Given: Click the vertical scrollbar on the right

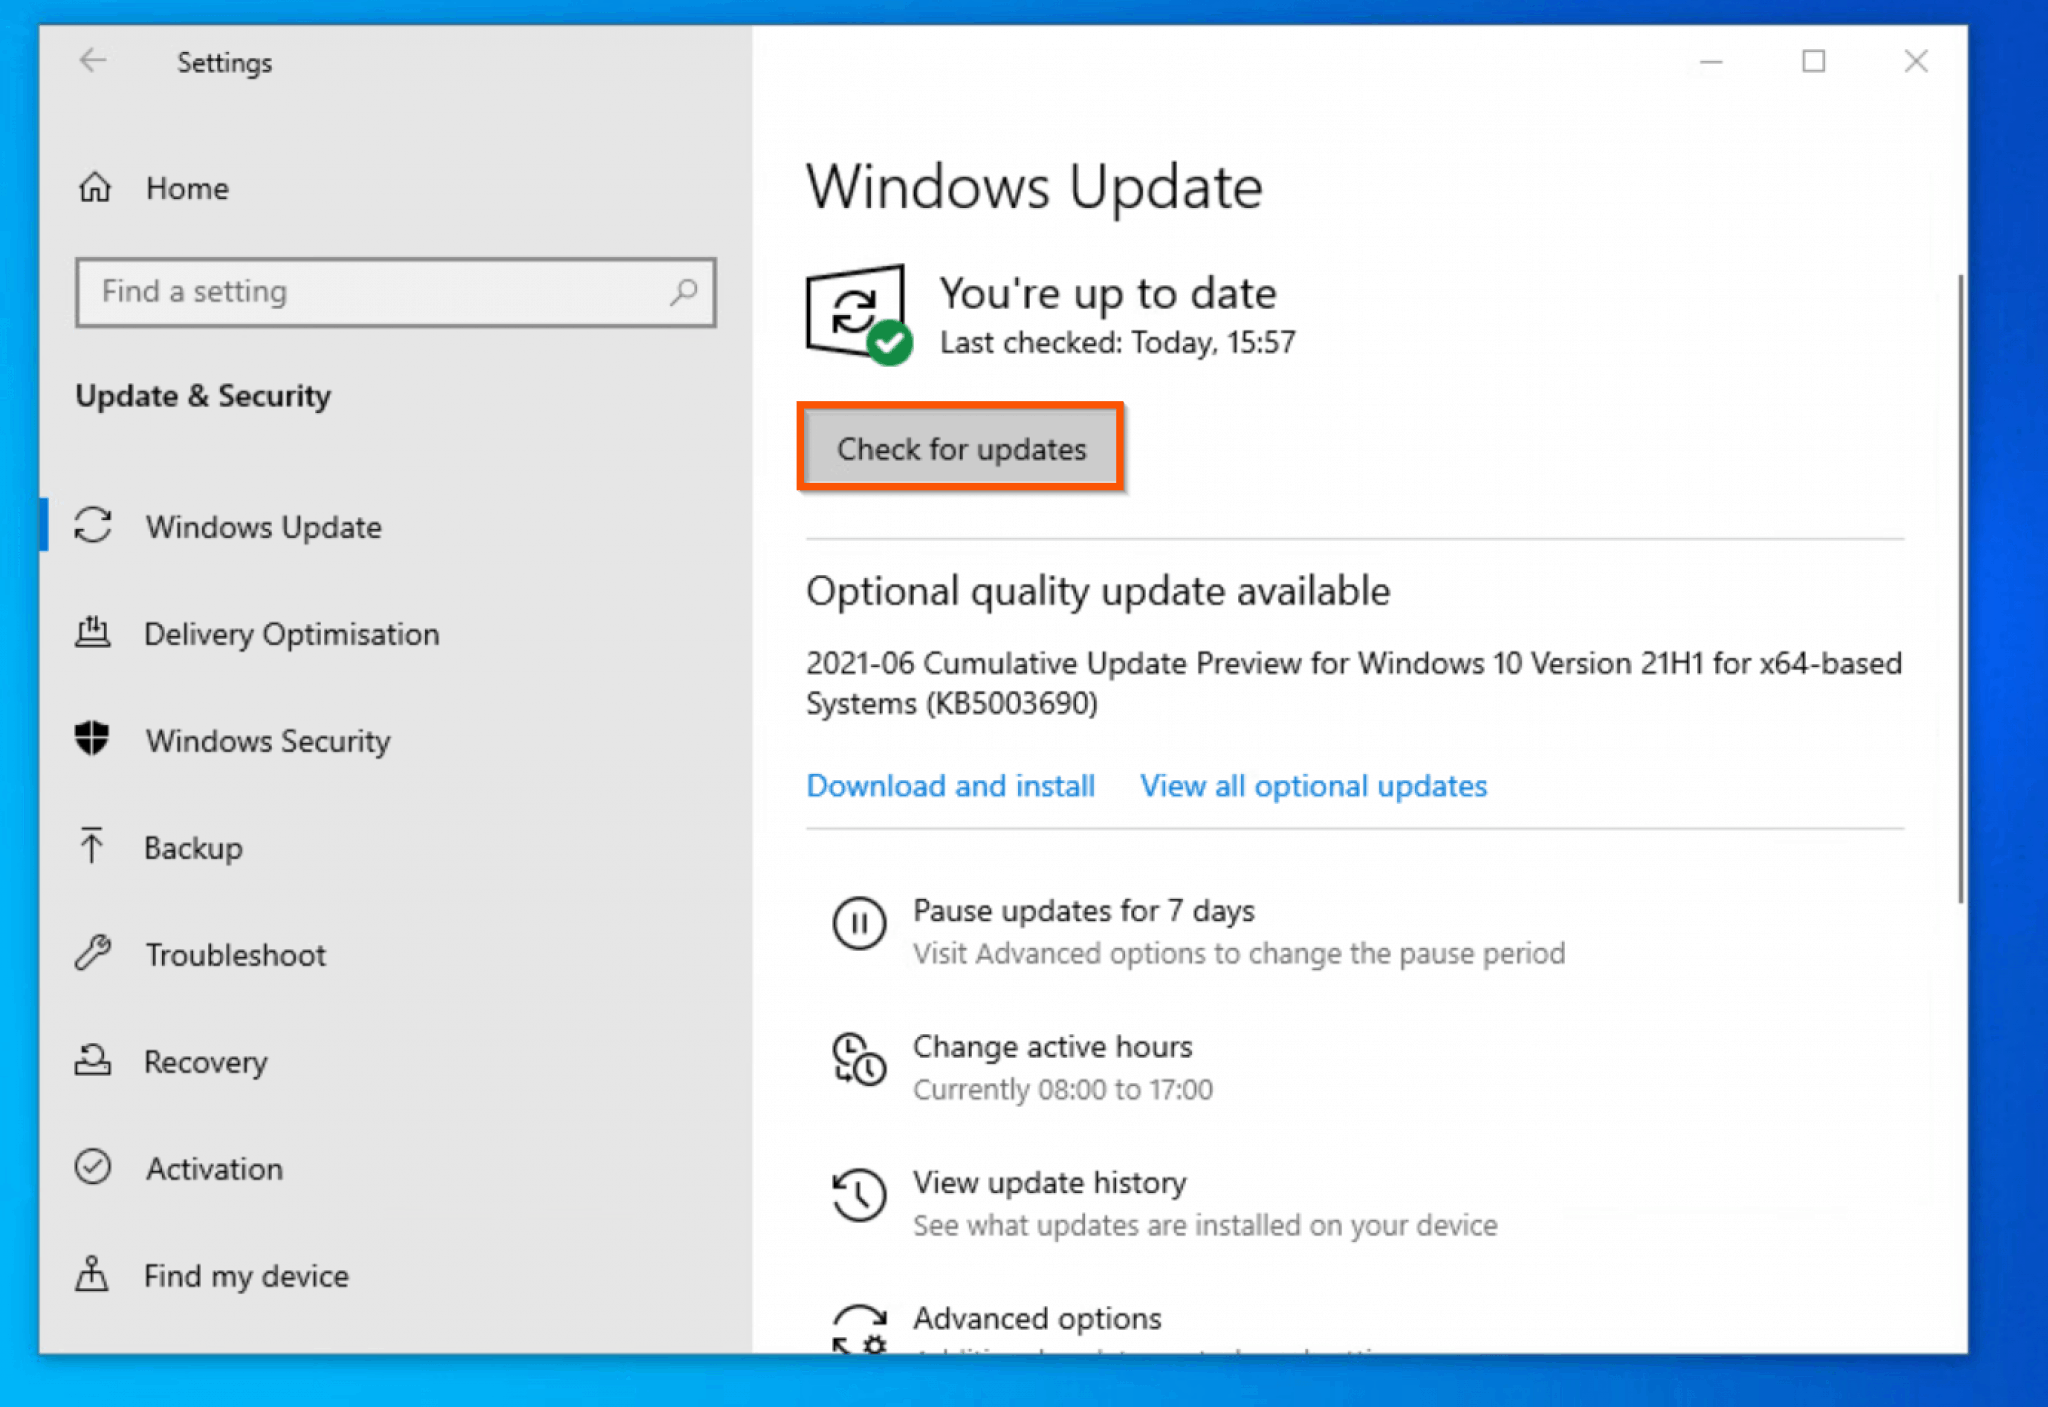Looking at the screenshot, I should [1960, 590].
